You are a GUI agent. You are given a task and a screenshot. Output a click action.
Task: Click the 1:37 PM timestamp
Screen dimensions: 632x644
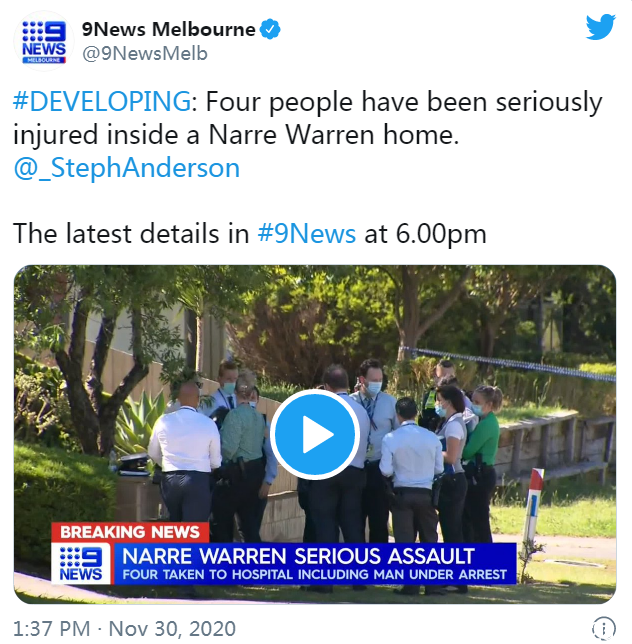point(52,628)
